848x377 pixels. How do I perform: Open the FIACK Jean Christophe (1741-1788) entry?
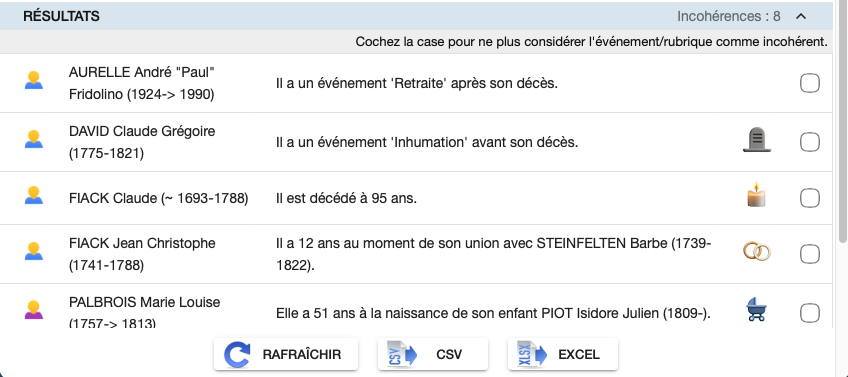click(142, 254)
